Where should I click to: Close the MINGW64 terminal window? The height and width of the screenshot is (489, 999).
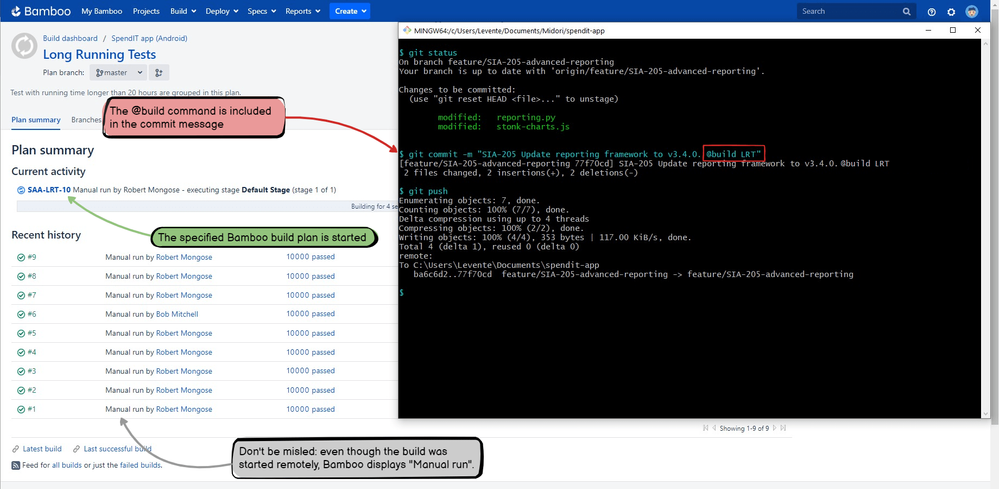pos(977,30)
